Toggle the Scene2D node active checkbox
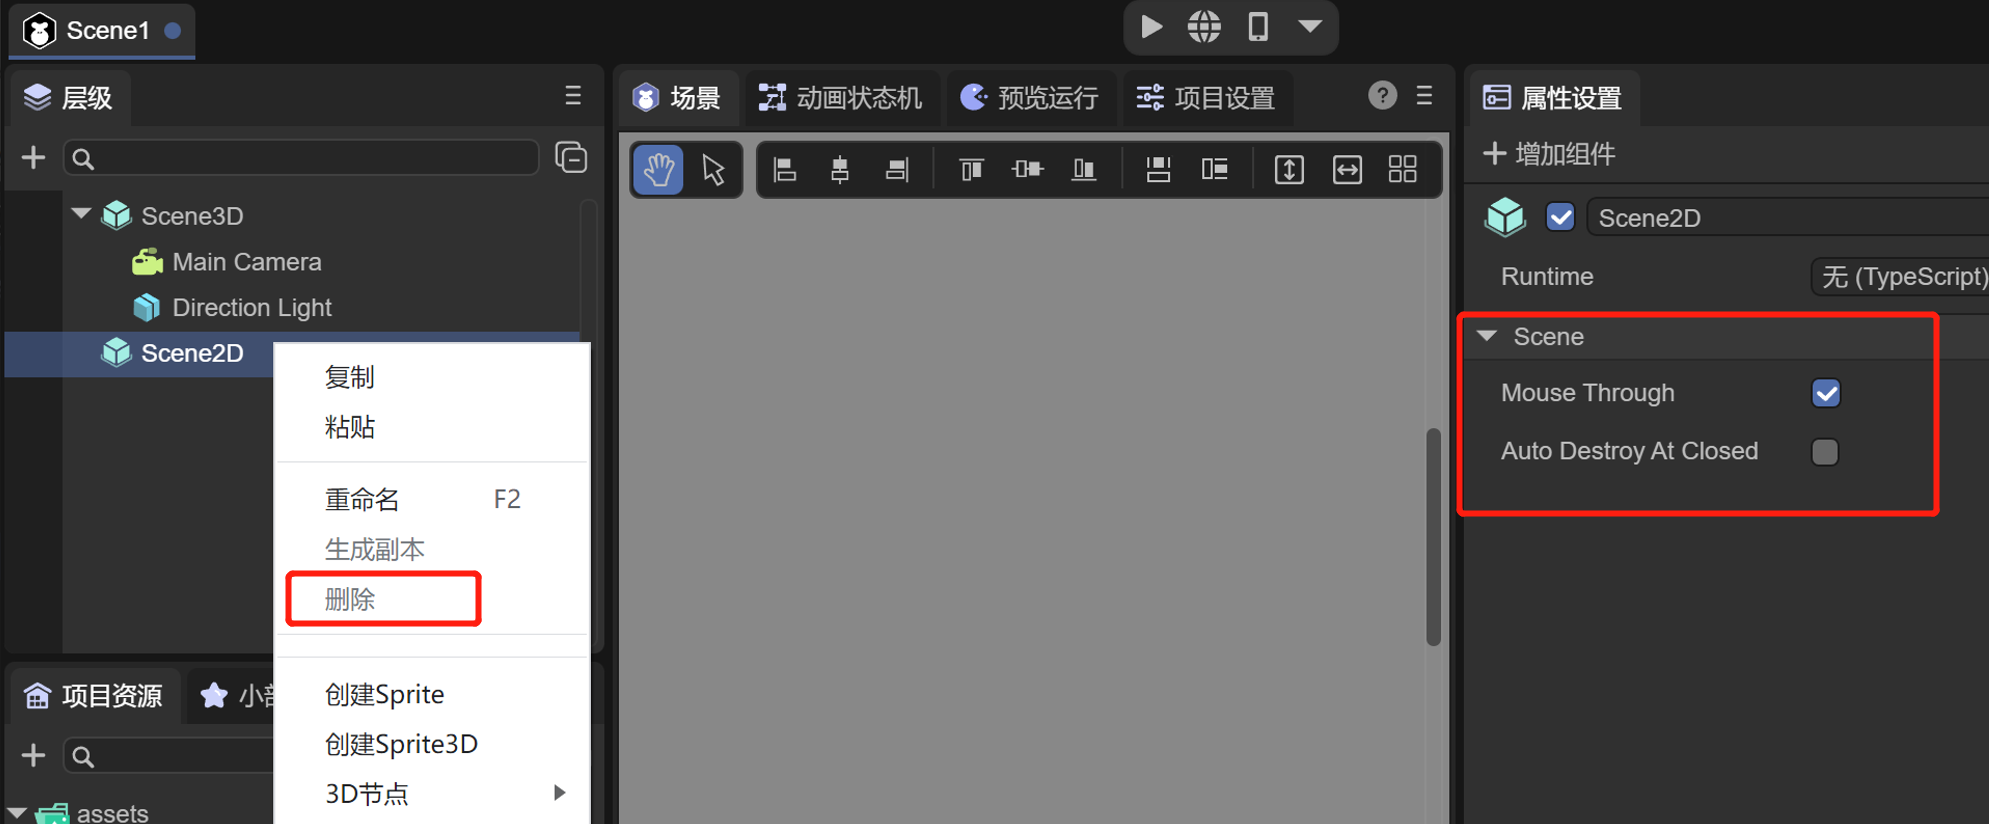The height and width of the screenshot is (824, 1989). point(1560,217)
